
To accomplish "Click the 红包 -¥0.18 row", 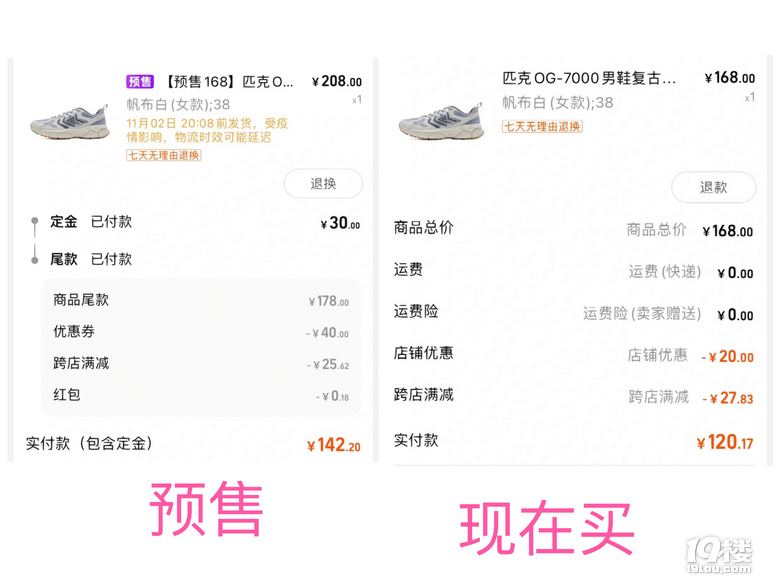I will click(x=201, y=395).
